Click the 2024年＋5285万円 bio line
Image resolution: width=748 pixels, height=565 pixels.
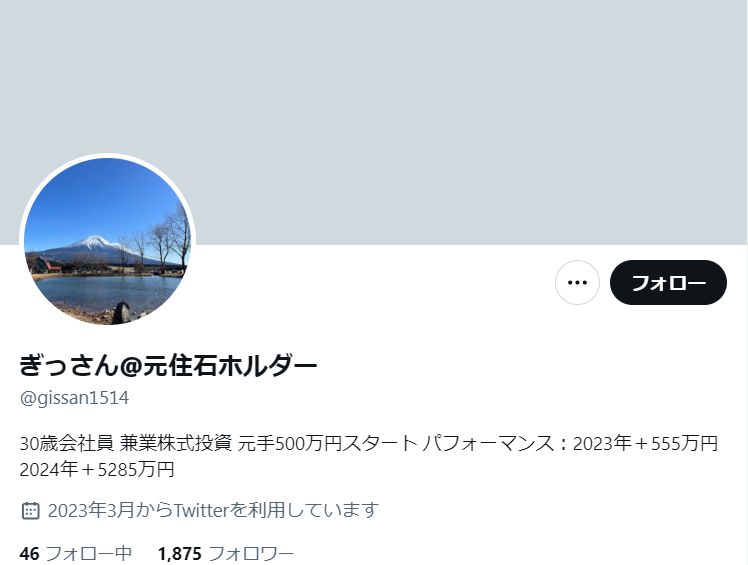coord(97,470)
